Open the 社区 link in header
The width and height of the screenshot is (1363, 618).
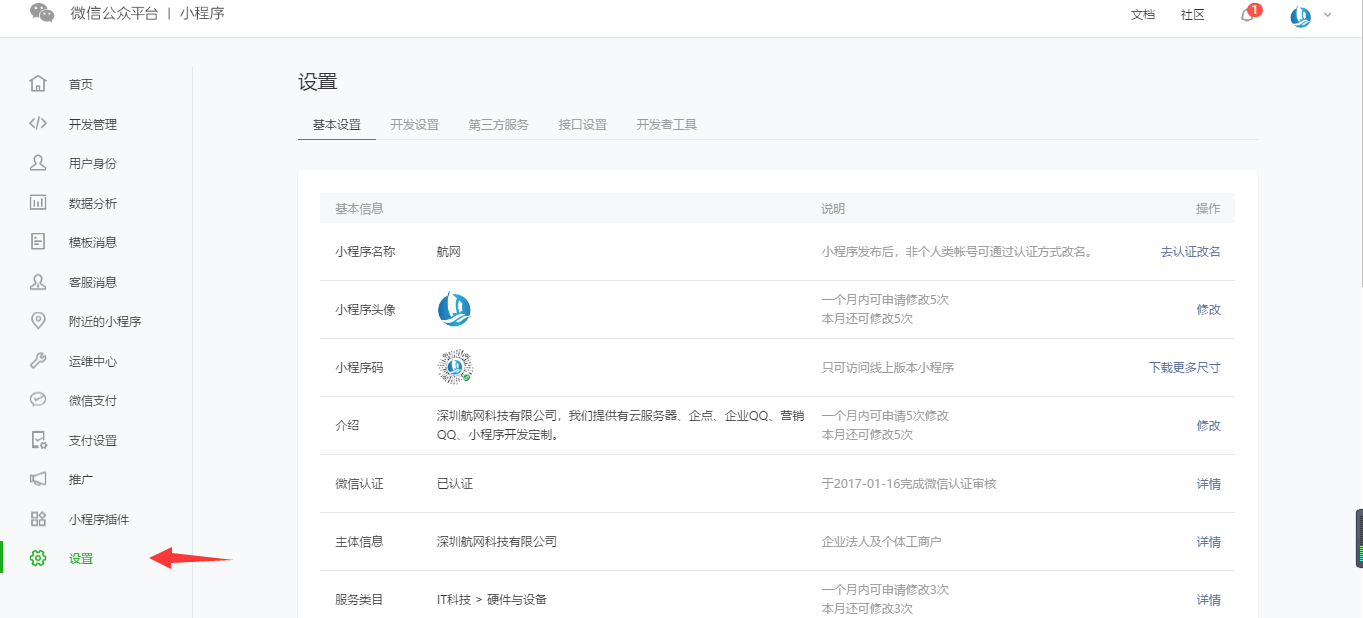click(x=1193, y=15)
